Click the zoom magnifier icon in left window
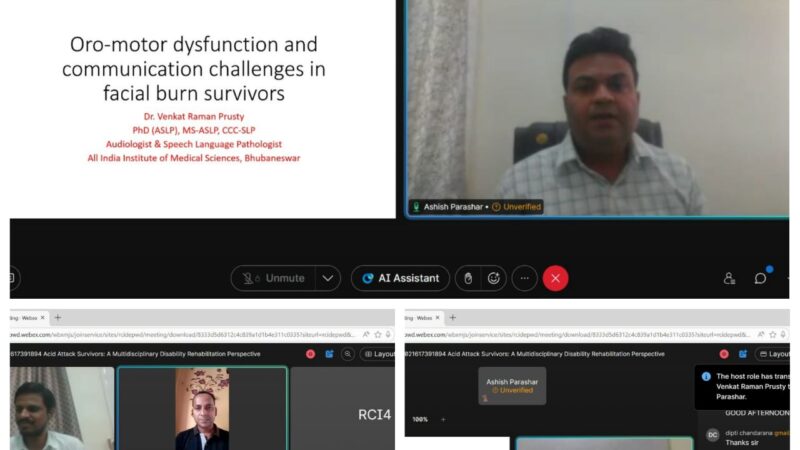 tap(347, 354)
